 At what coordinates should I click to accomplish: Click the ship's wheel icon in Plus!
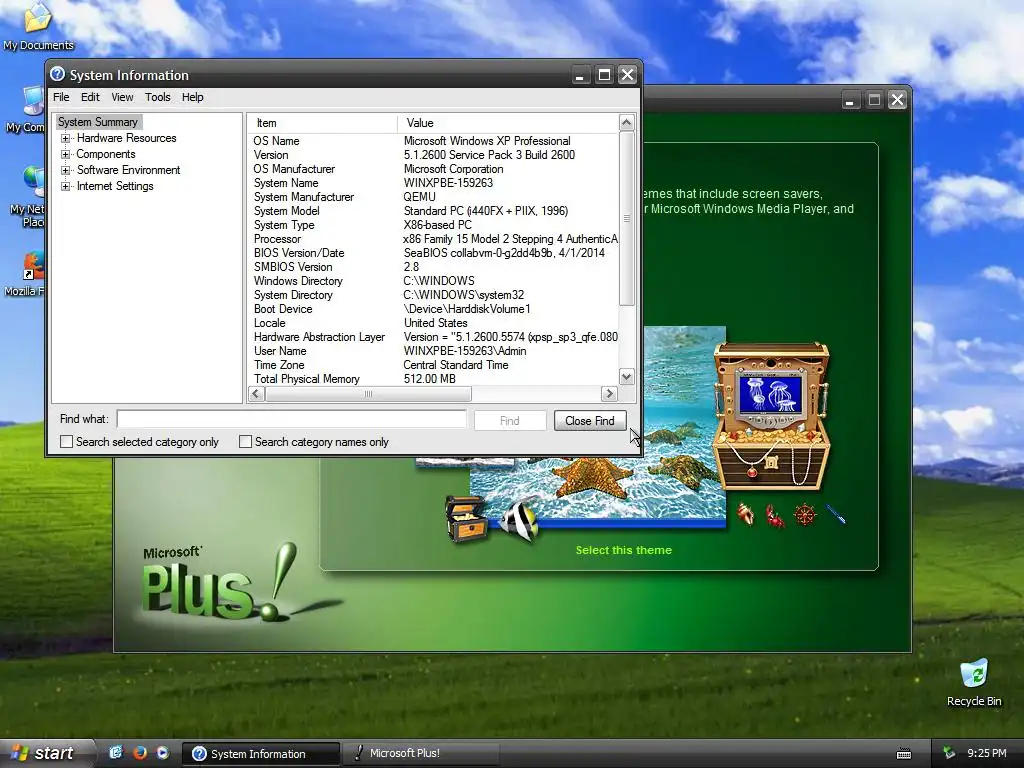click(805, 515)
